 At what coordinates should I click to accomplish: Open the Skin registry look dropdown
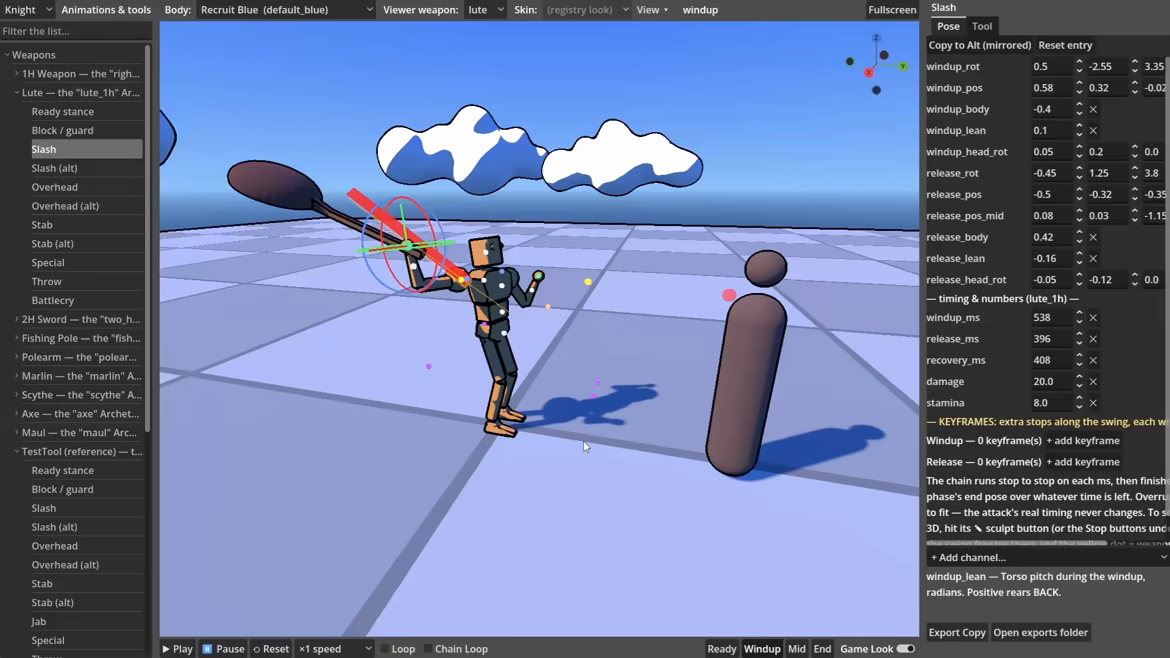pyautogui.click(x=587, y=10)
